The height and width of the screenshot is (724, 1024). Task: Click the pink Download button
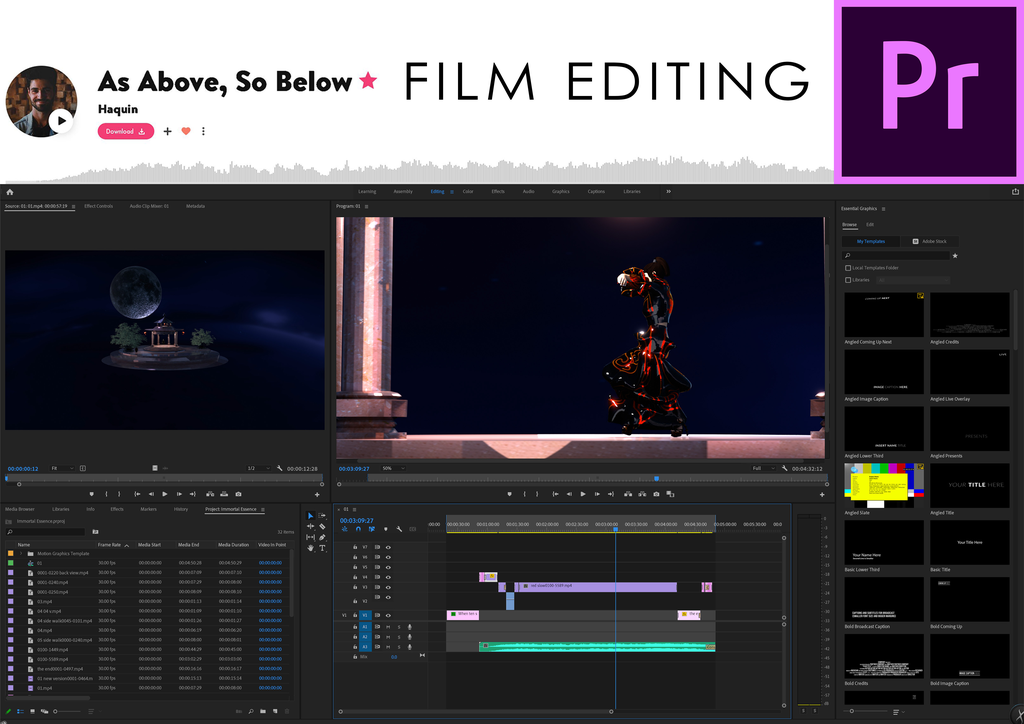point(125,131)
